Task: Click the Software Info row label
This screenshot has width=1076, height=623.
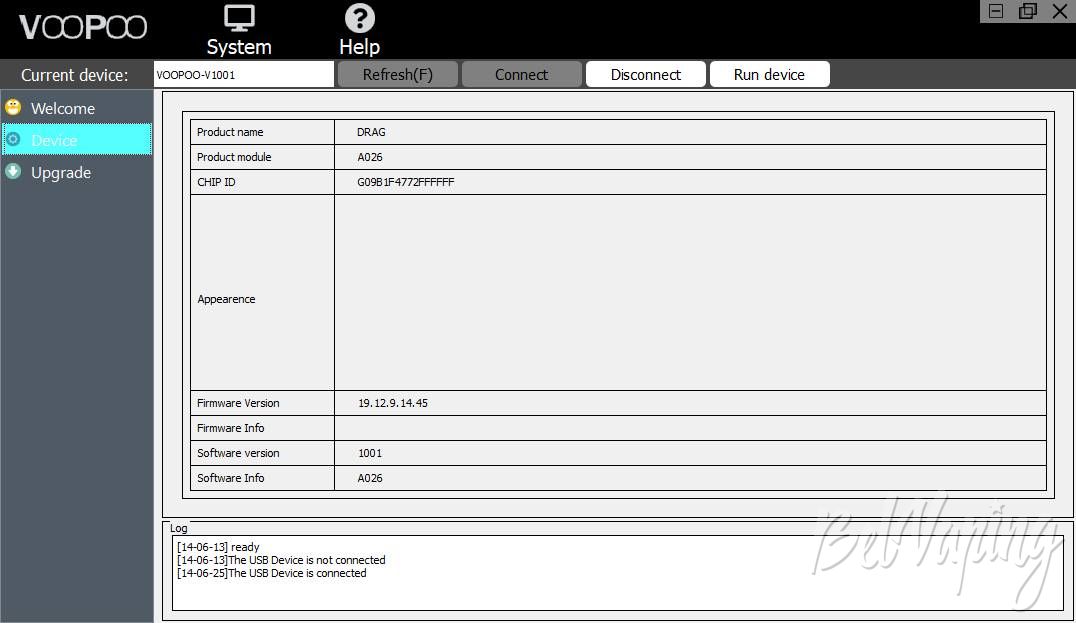Action: (231, 478)
